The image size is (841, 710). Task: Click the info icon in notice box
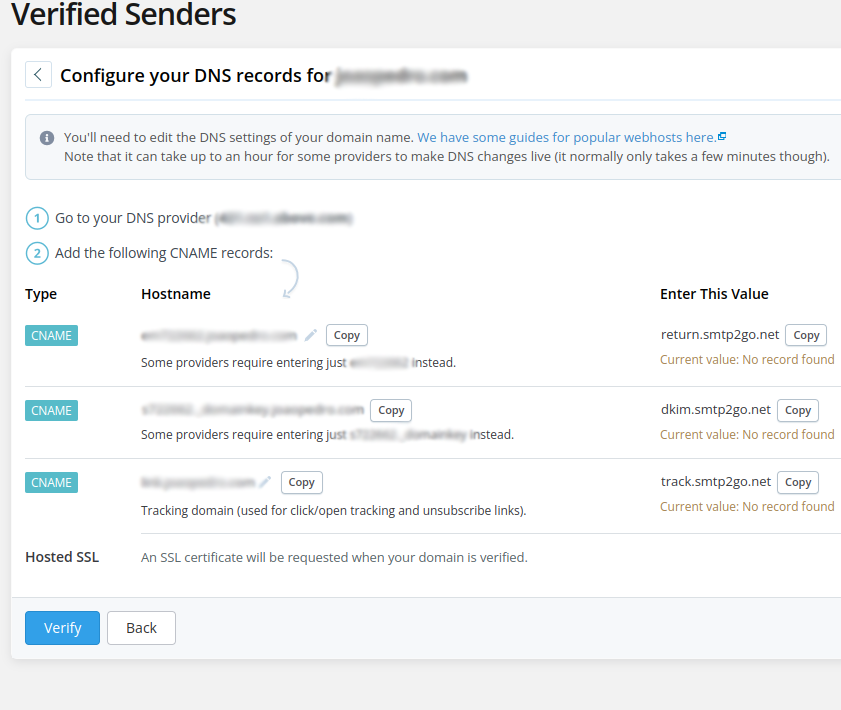[x=47, y=138]
